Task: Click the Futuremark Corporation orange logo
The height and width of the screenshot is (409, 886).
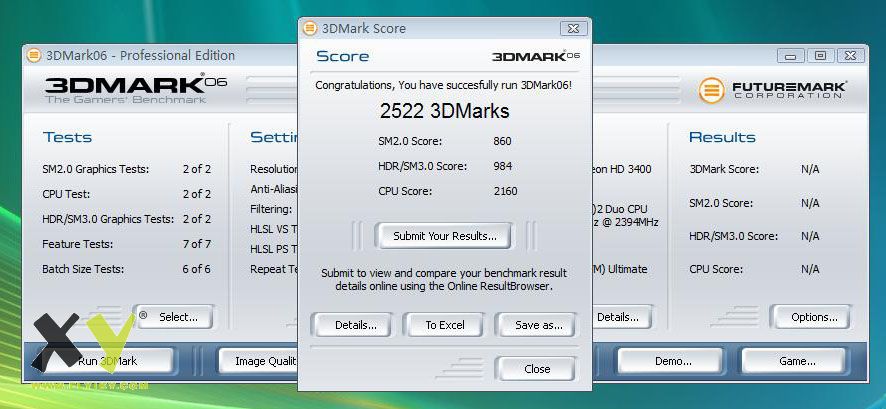Action: pyautogui.click(x=711, y=90)
